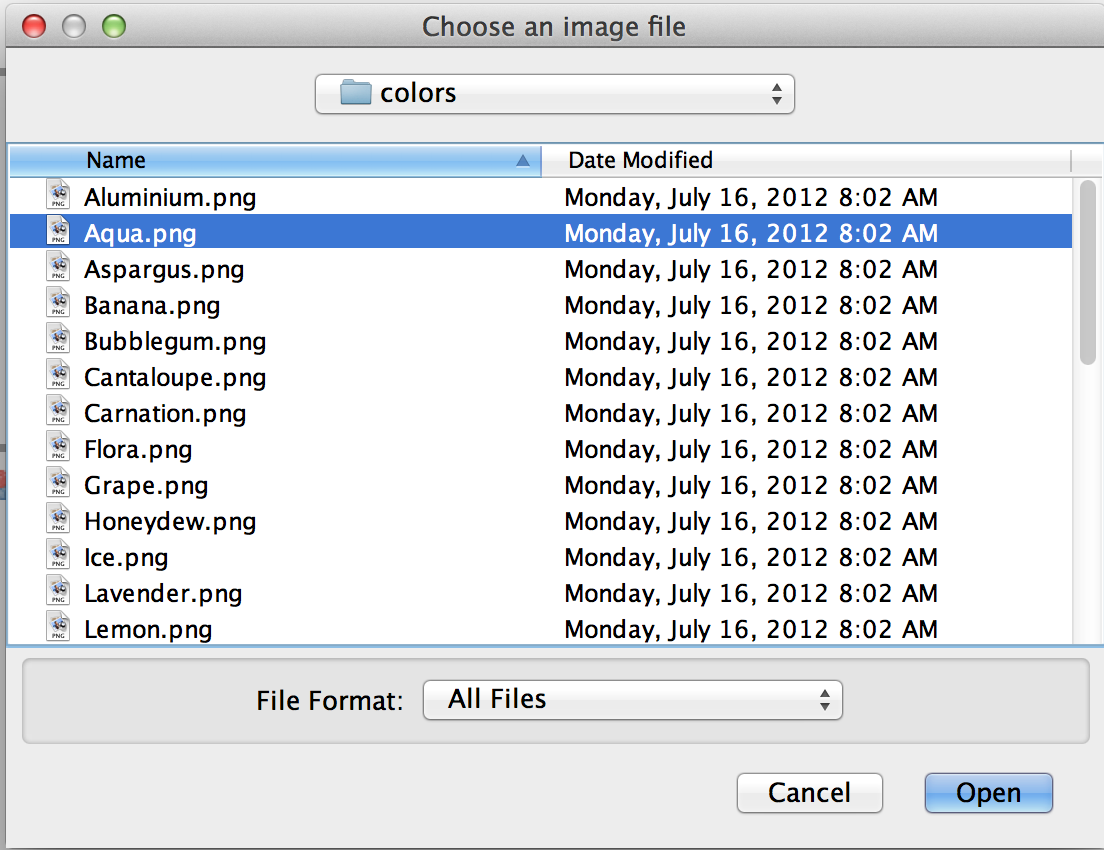Click the colors folder icon in the path popup
Image resolution: width=1104 pixels, height=850 pixels.
355,93
